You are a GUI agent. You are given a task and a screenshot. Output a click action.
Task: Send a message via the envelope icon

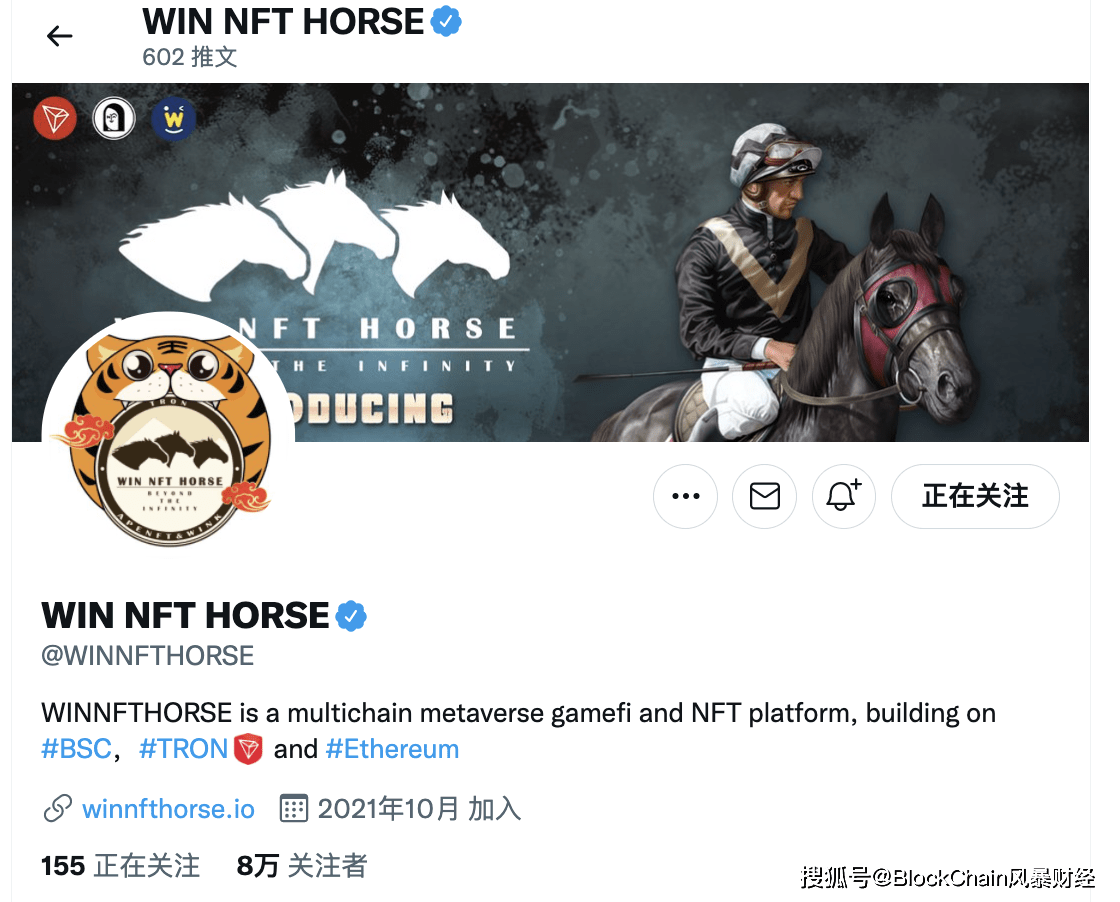tap(764, 496)
